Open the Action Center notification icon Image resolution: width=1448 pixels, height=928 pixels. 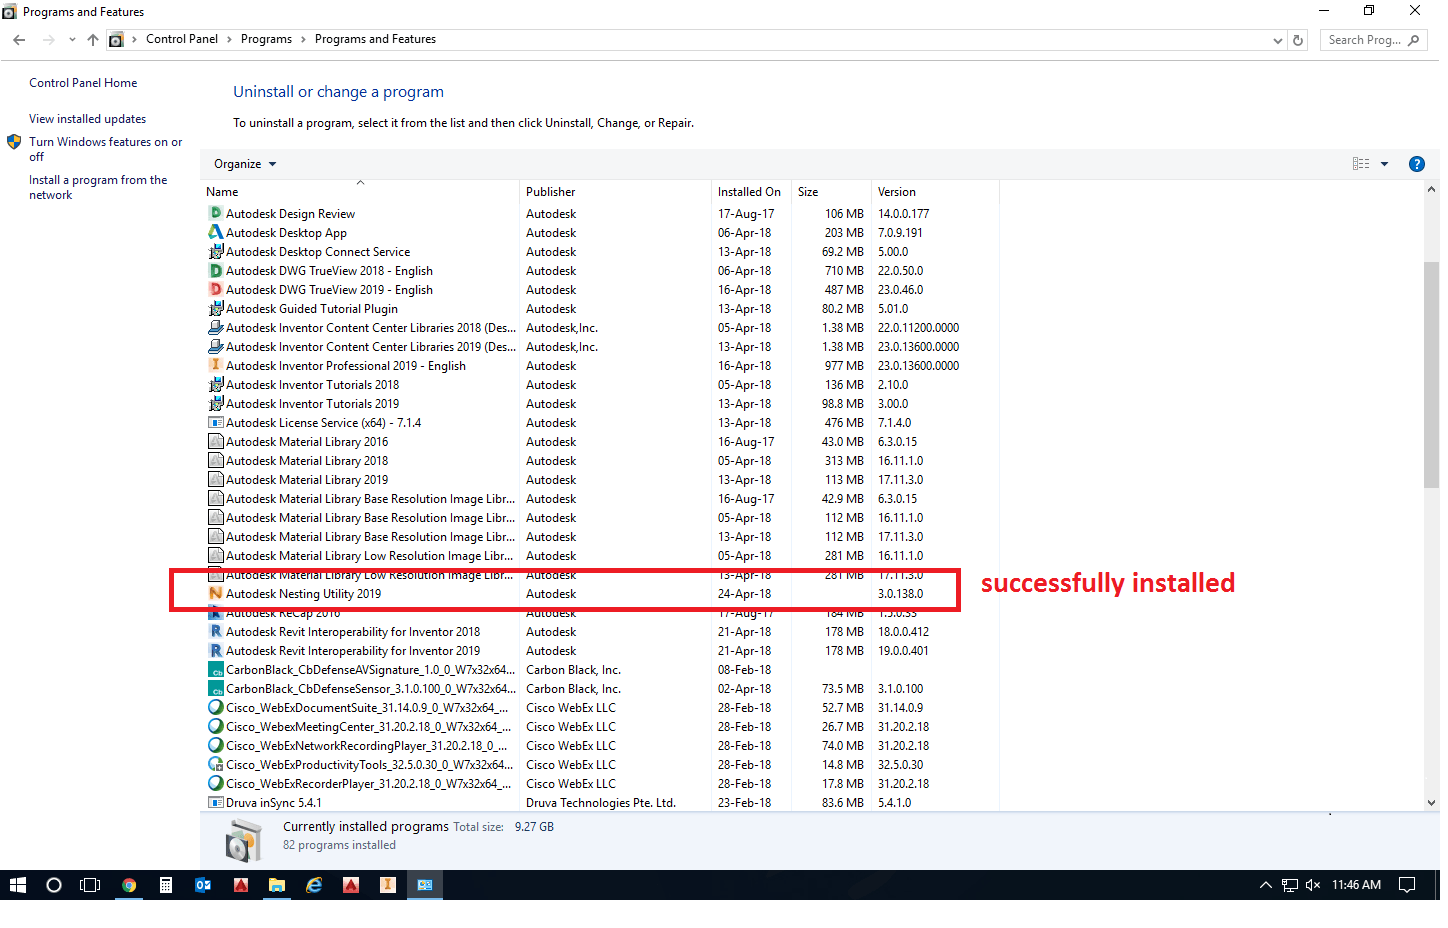tap(1407, 885)
